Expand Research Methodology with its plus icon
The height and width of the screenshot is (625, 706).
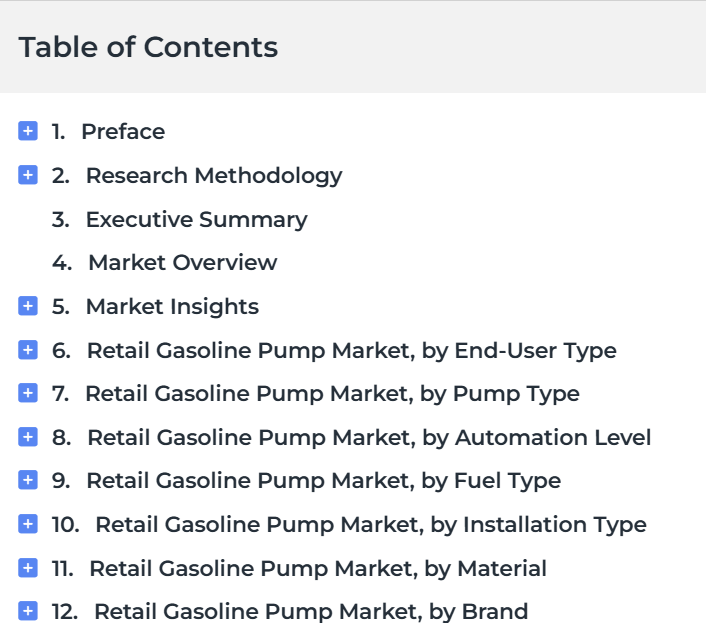[x=28, y=175]
